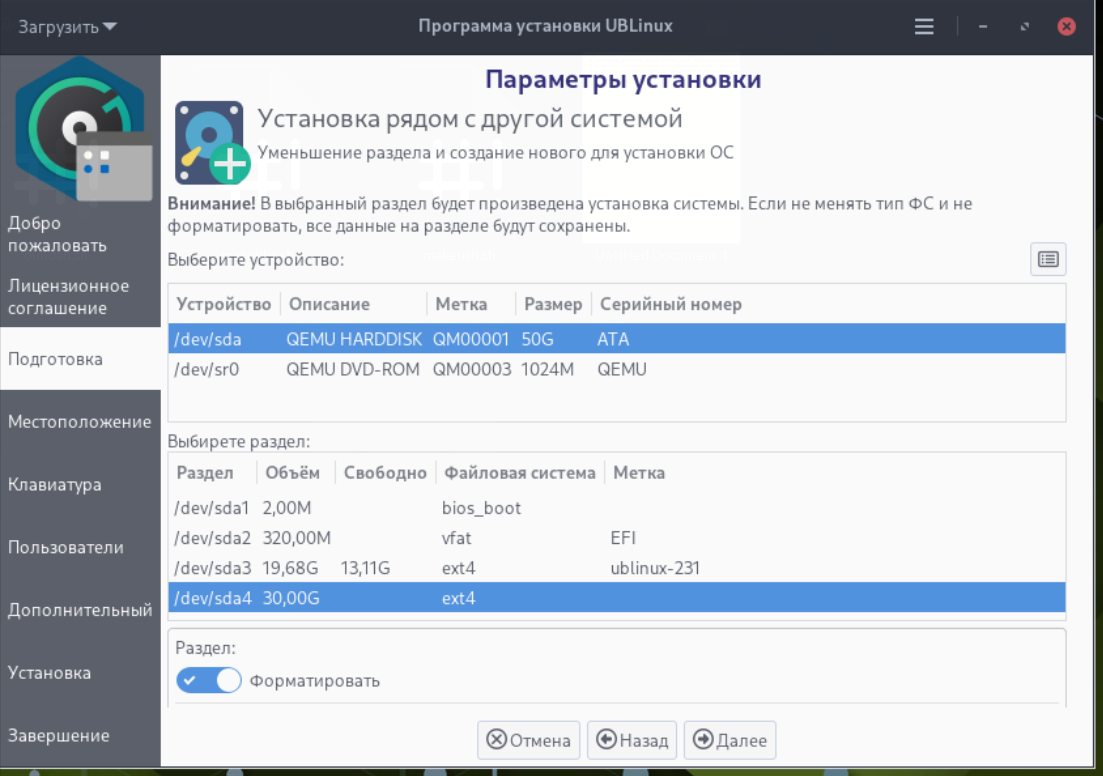Click the 13,11G free space cell
The height and width of the screenshot is (776, 1103).
point(365,568)
